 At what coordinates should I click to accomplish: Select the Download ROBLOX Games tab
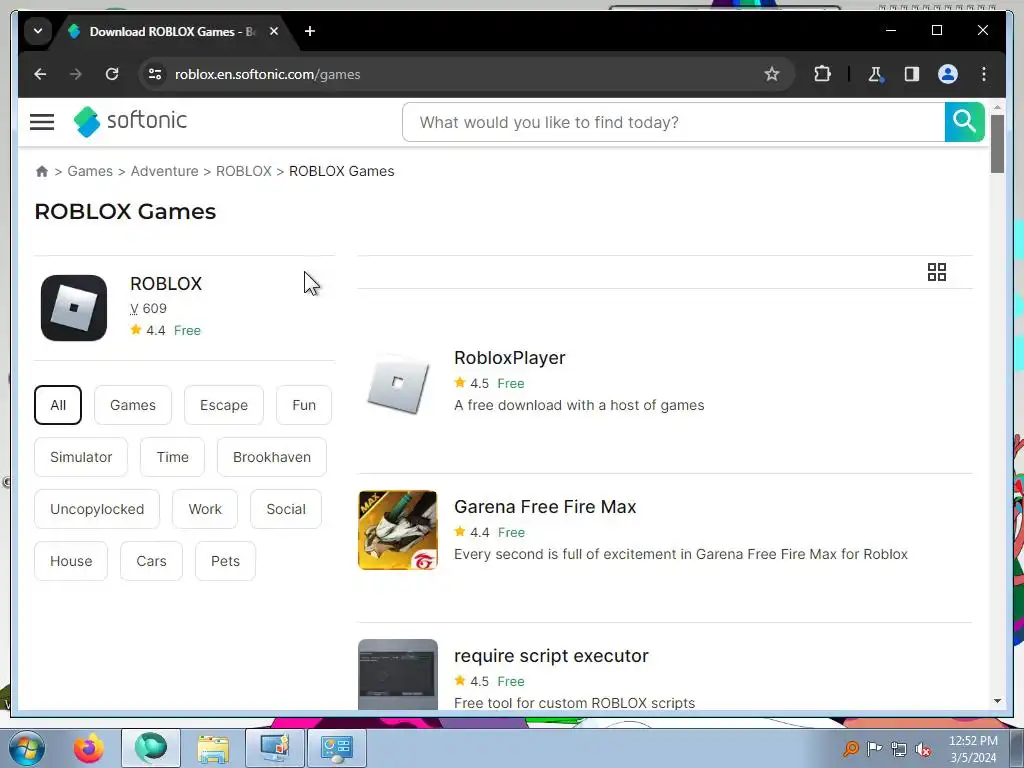[171, 31]
